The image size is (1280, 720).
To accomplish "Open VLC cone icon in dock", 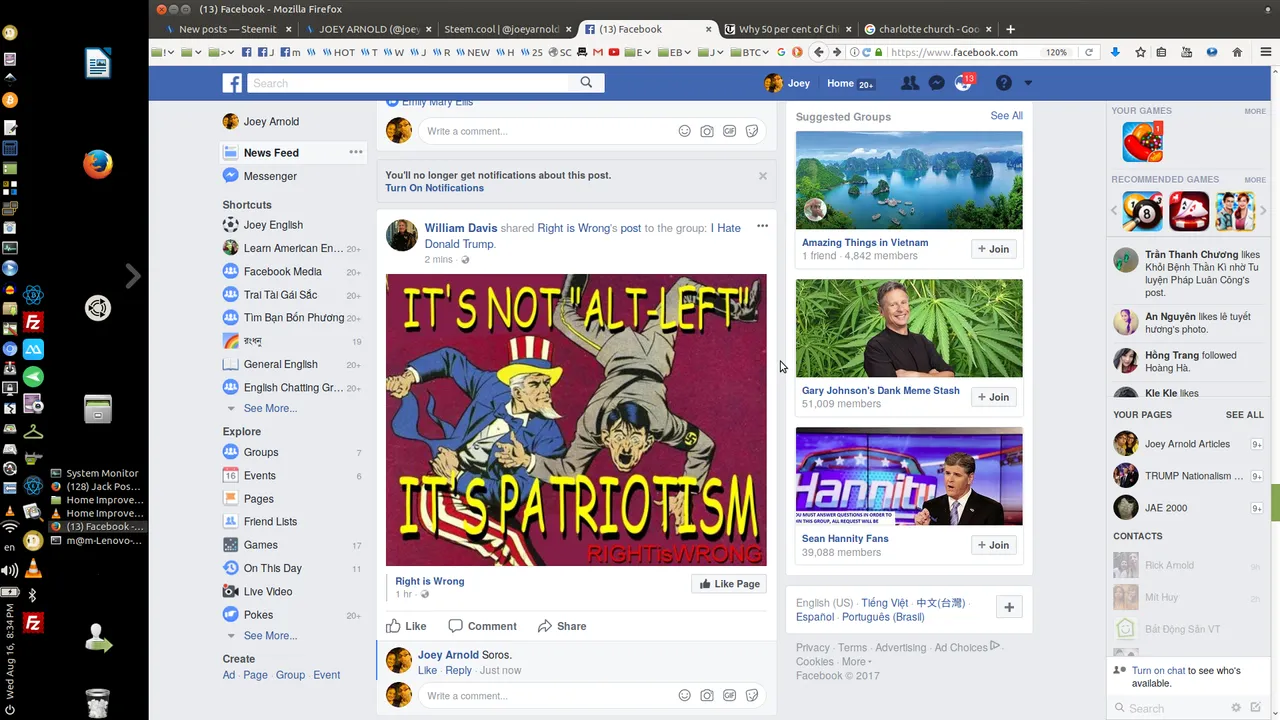I will (x=33, y=570).
